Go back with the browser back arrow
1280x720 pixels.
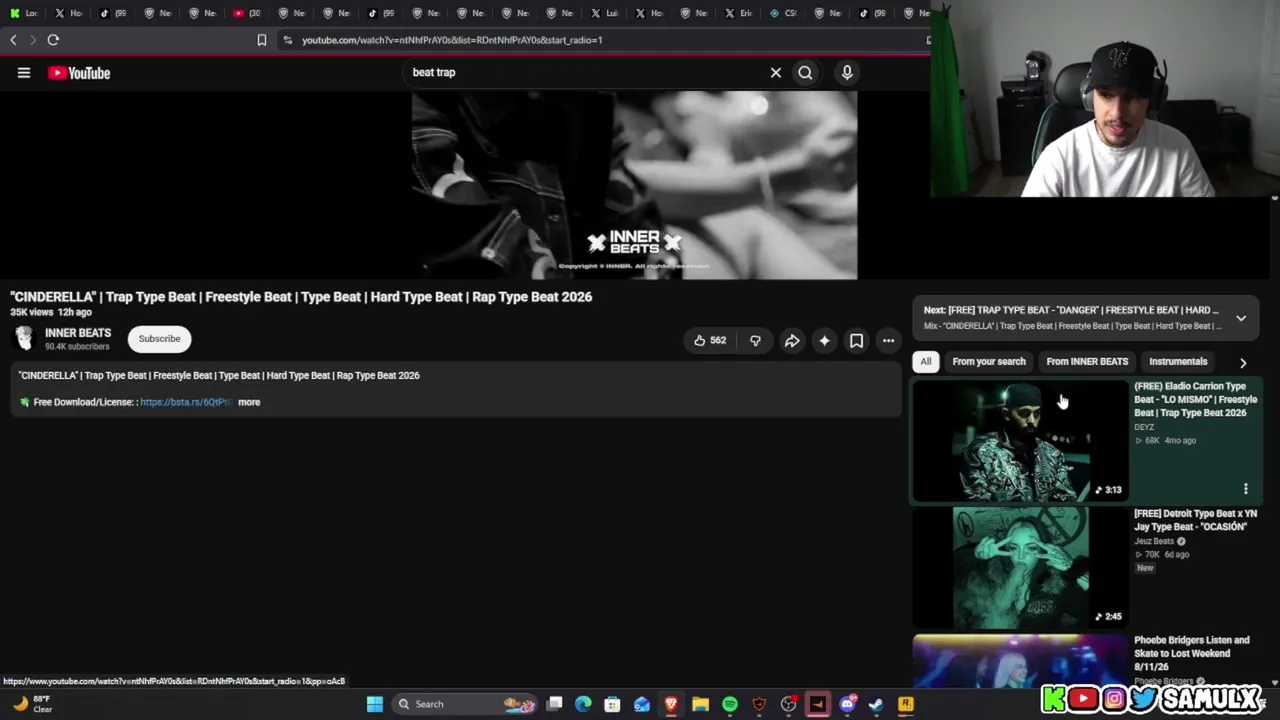pos(13,40)
